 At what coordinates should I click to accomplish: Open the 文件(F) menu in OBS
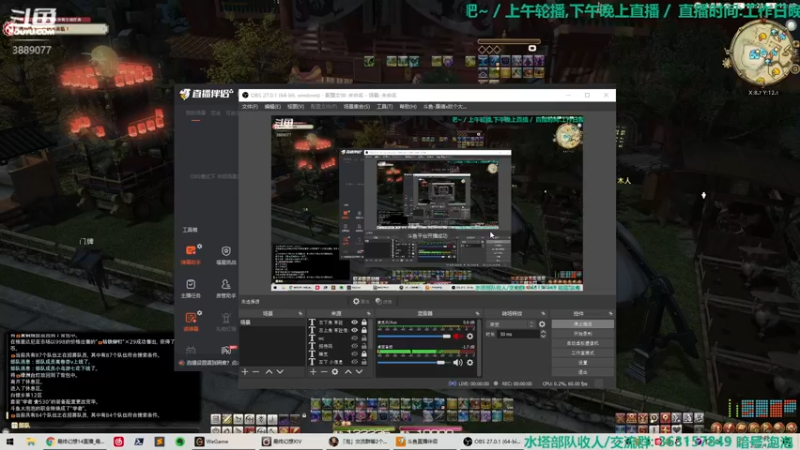click(x=249, y=107)
